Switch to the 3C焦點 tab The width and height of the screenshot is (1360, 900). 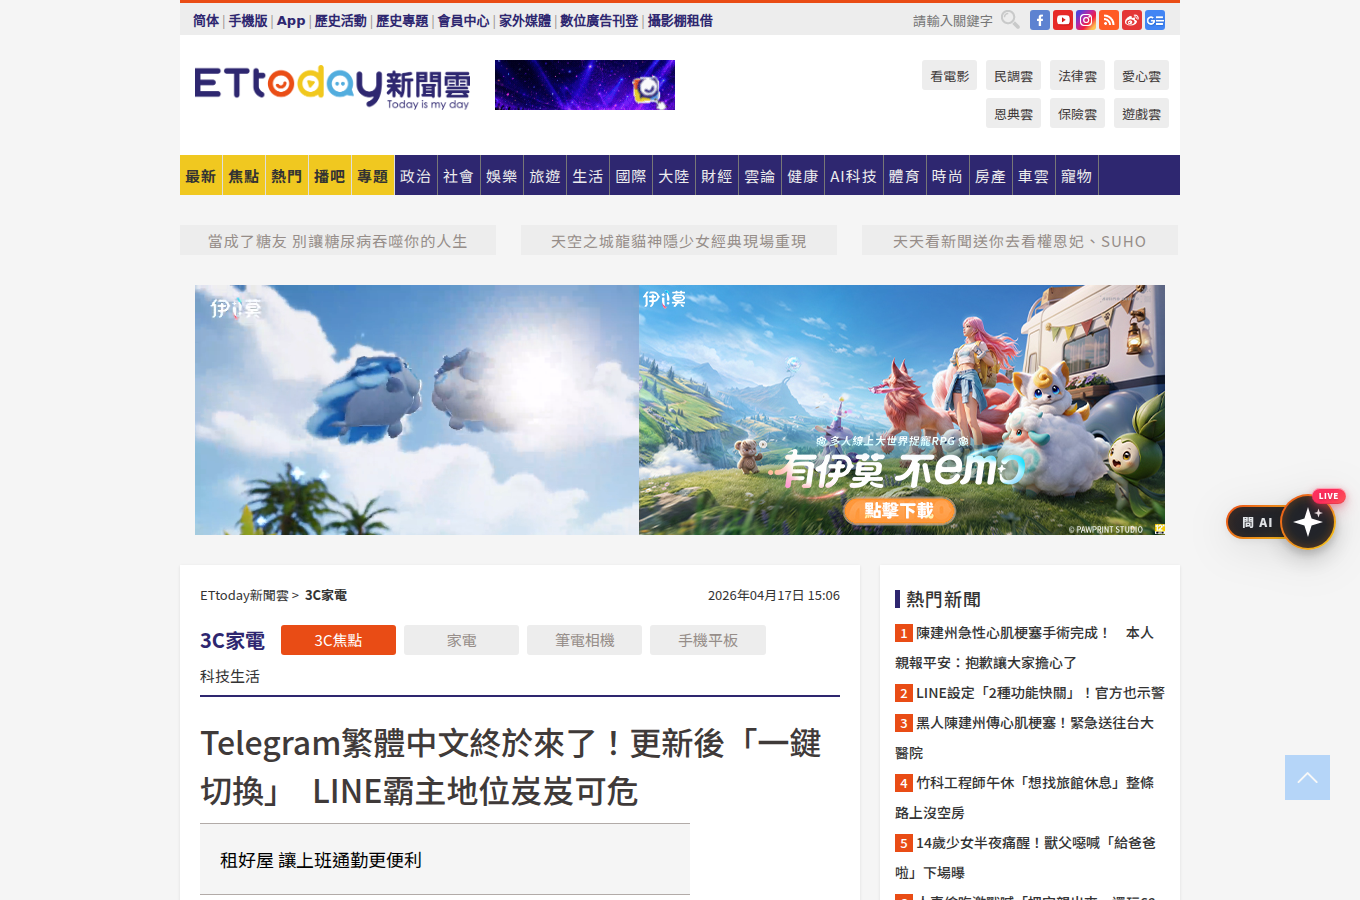tap(338, 640)
